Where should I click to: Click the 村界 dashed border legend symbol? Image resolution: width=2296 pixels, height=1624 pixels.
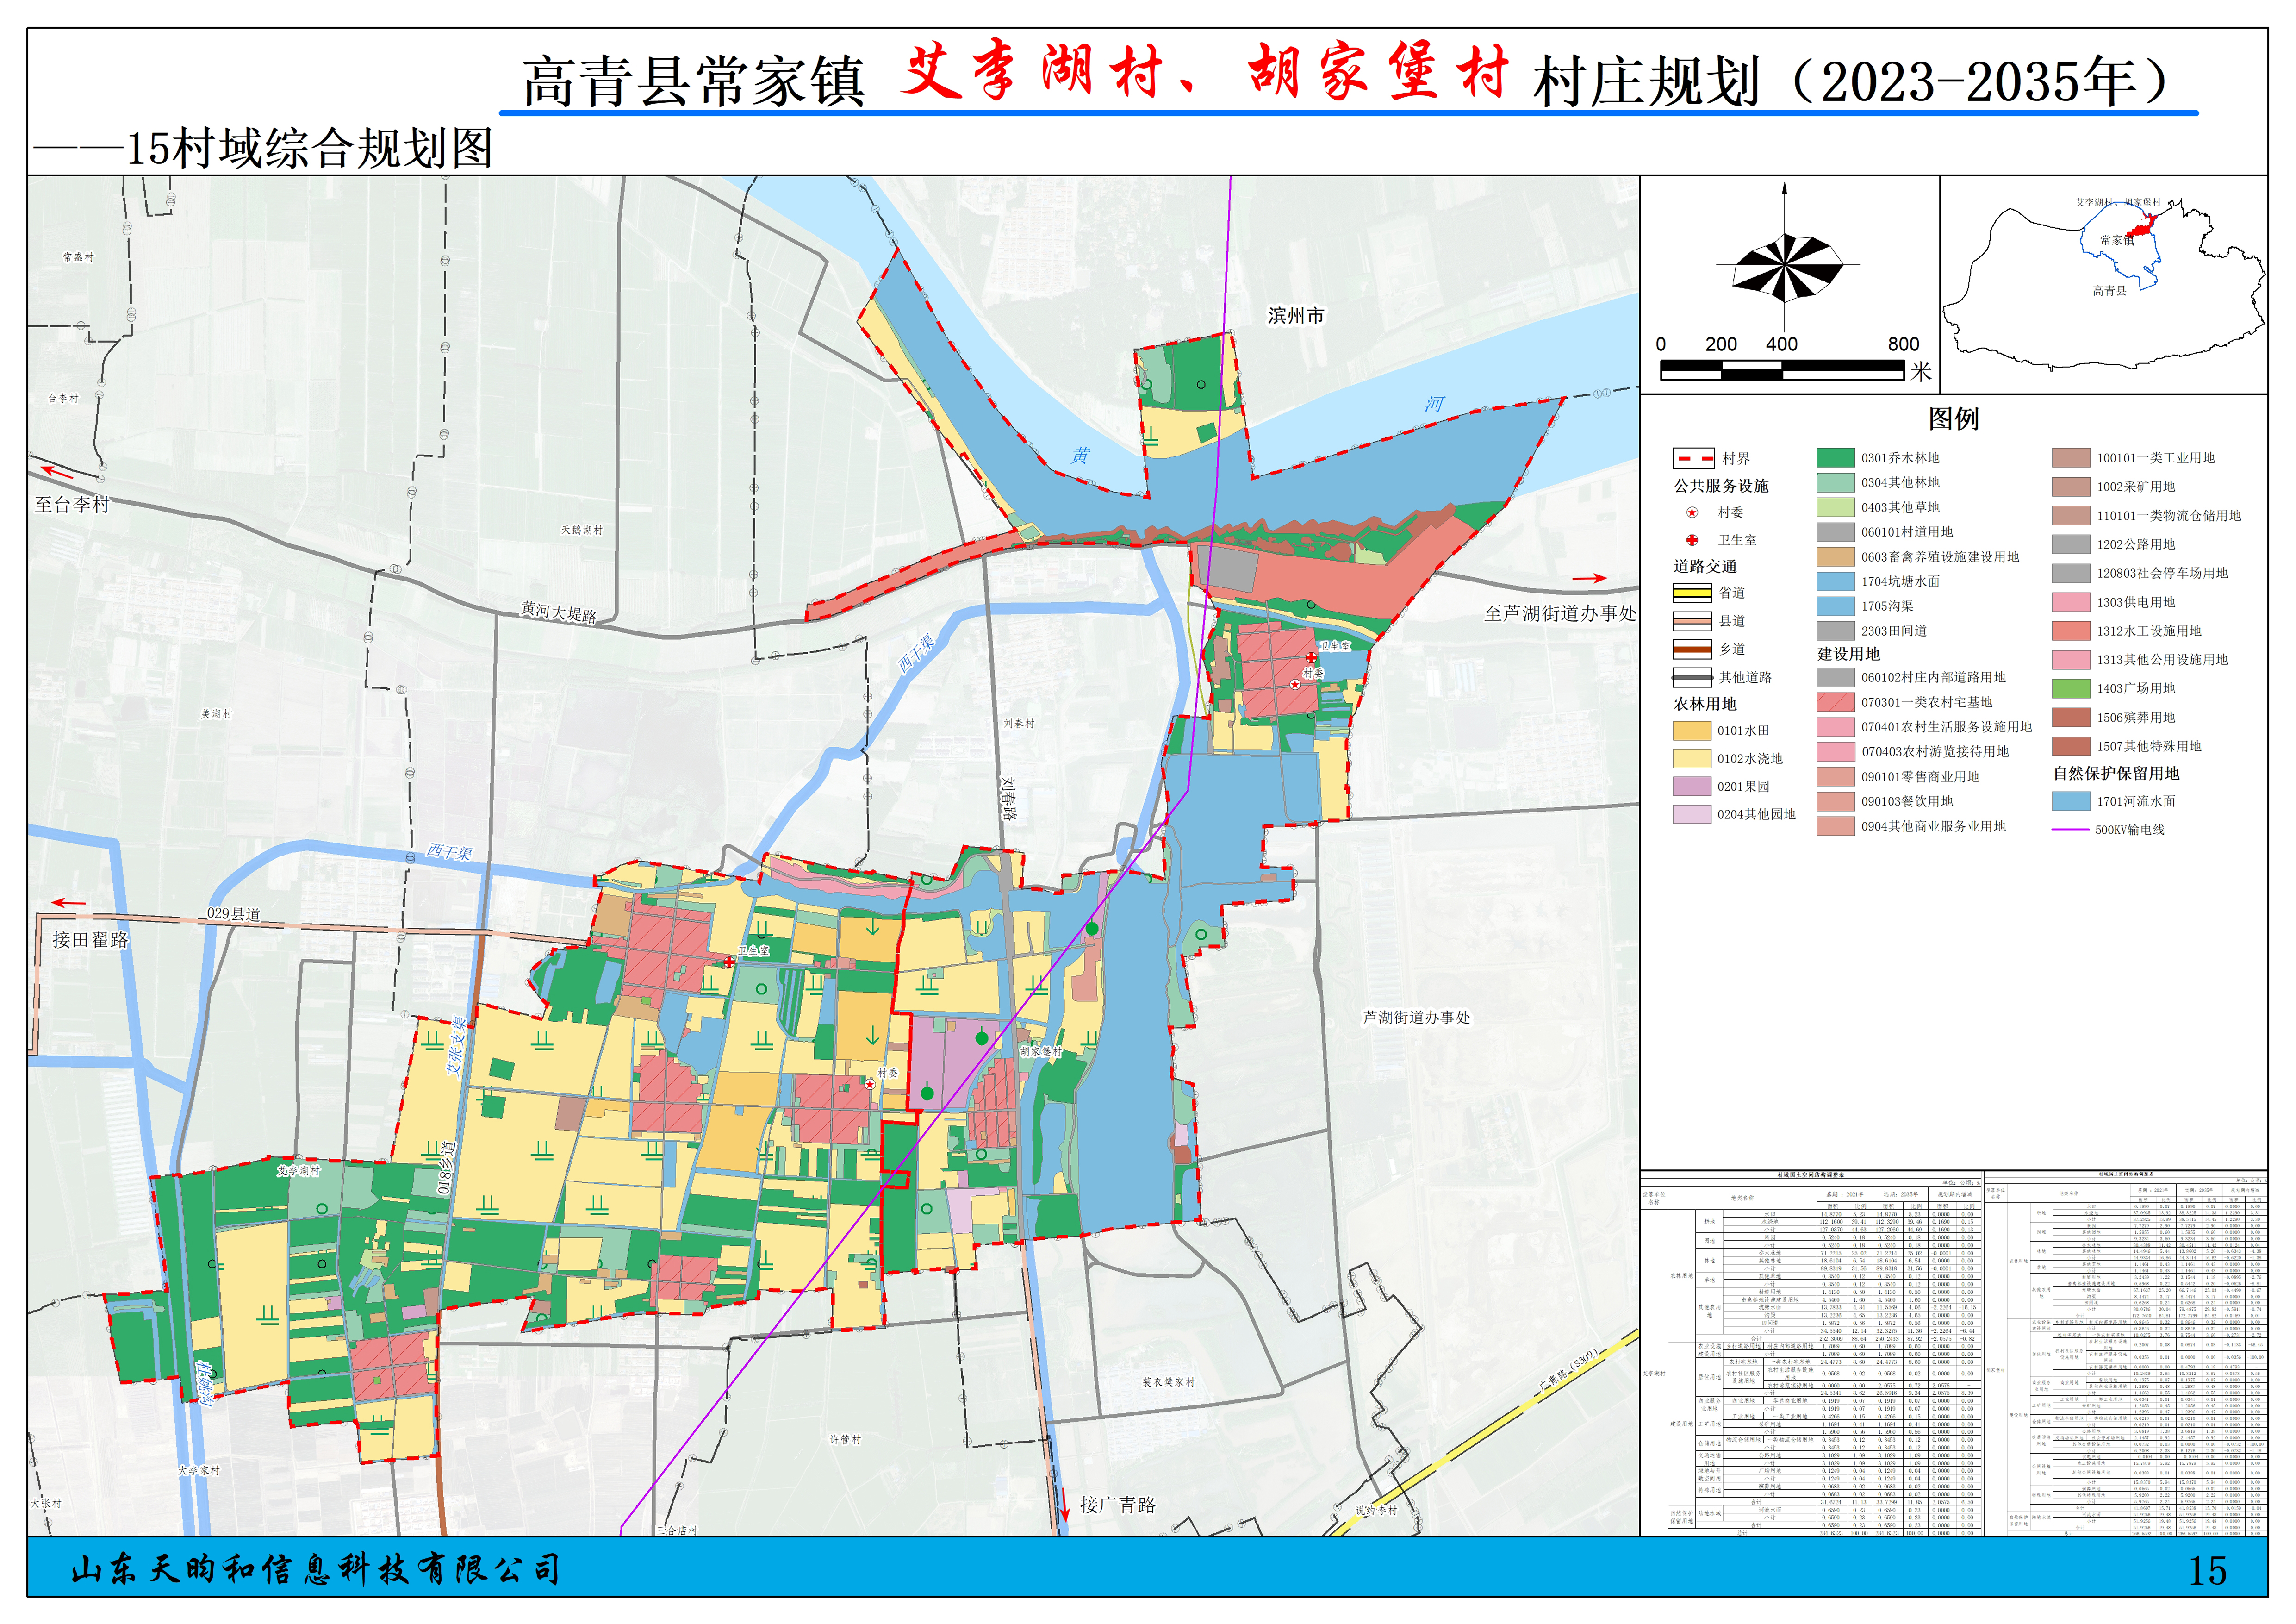(x=1693, y=459)
